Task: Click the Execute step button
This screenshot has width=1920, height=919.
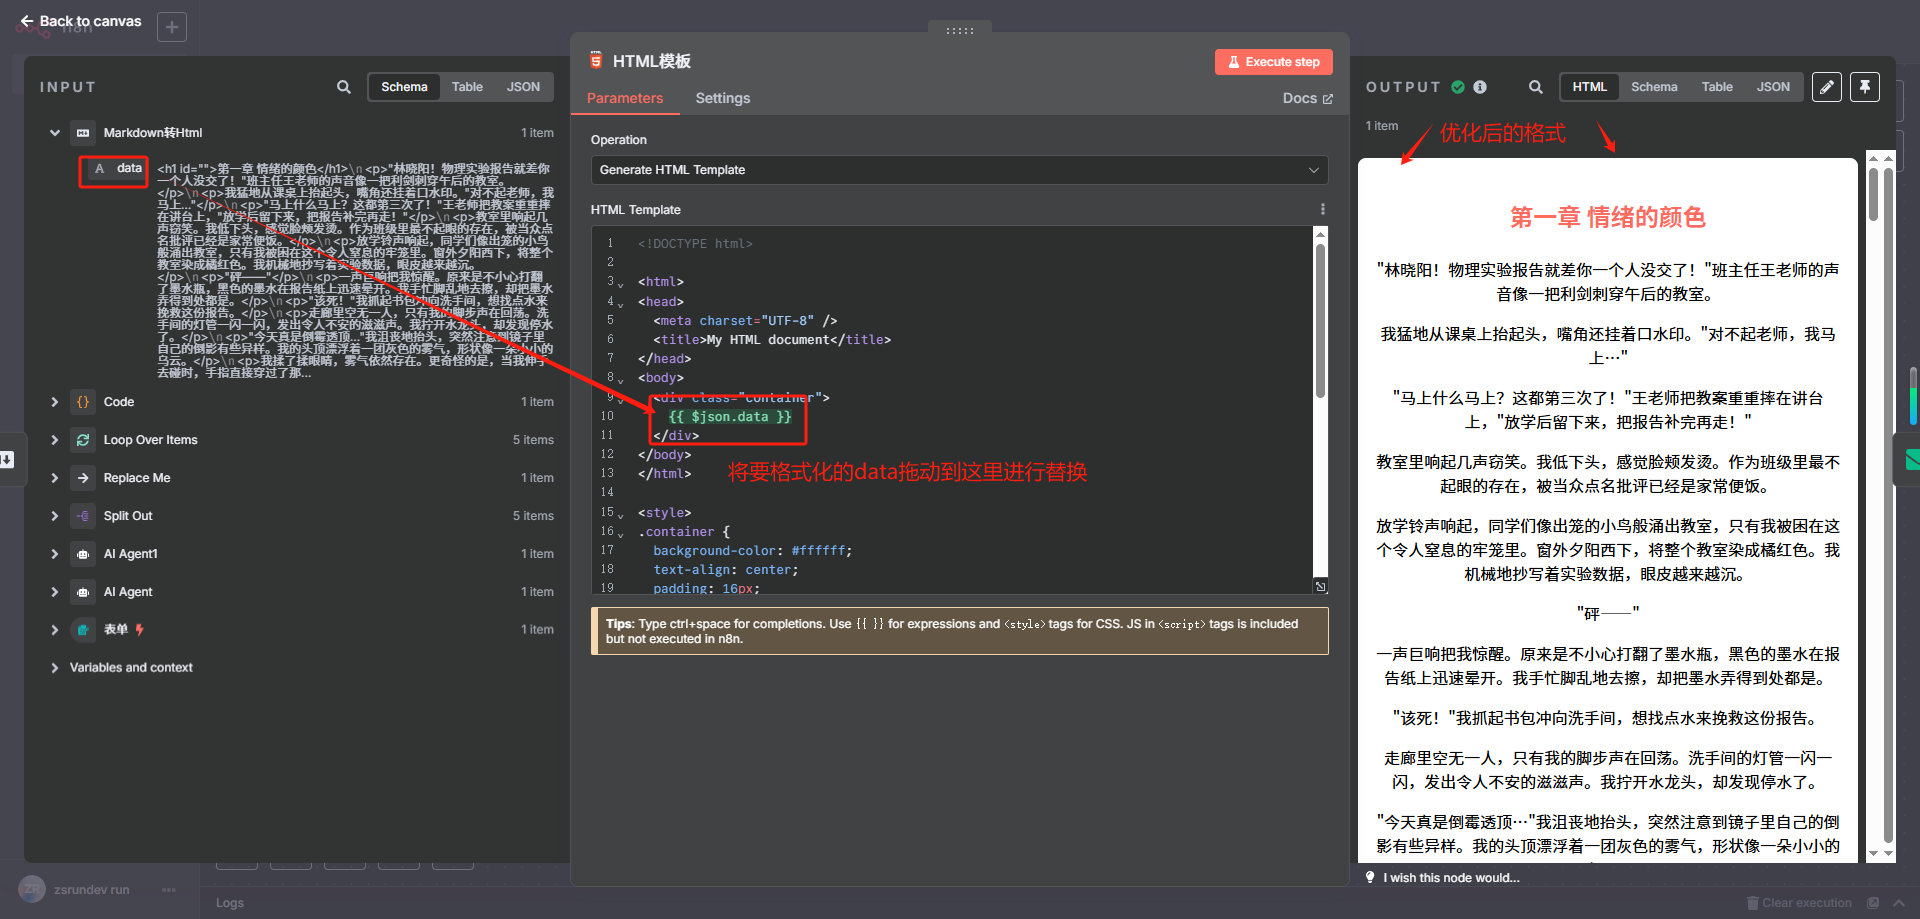Action: coord(1273,61)
